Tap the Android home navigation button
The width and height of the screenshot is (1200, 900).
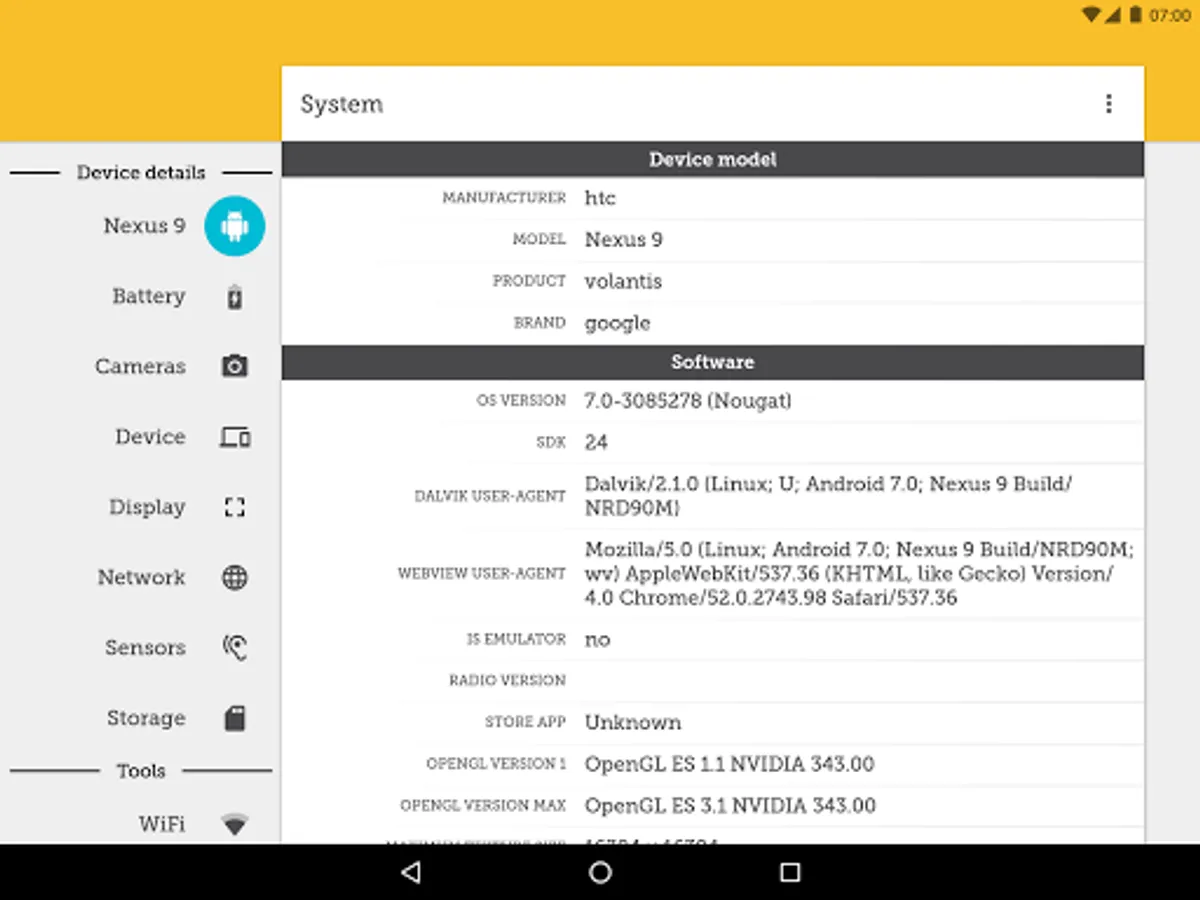pyautogui.click(x=600, y=872)
